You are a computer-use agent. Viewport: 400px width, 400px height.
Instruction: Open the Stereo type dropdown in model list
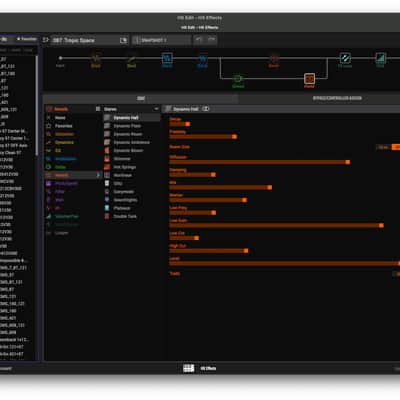click(x=131, y=109)
